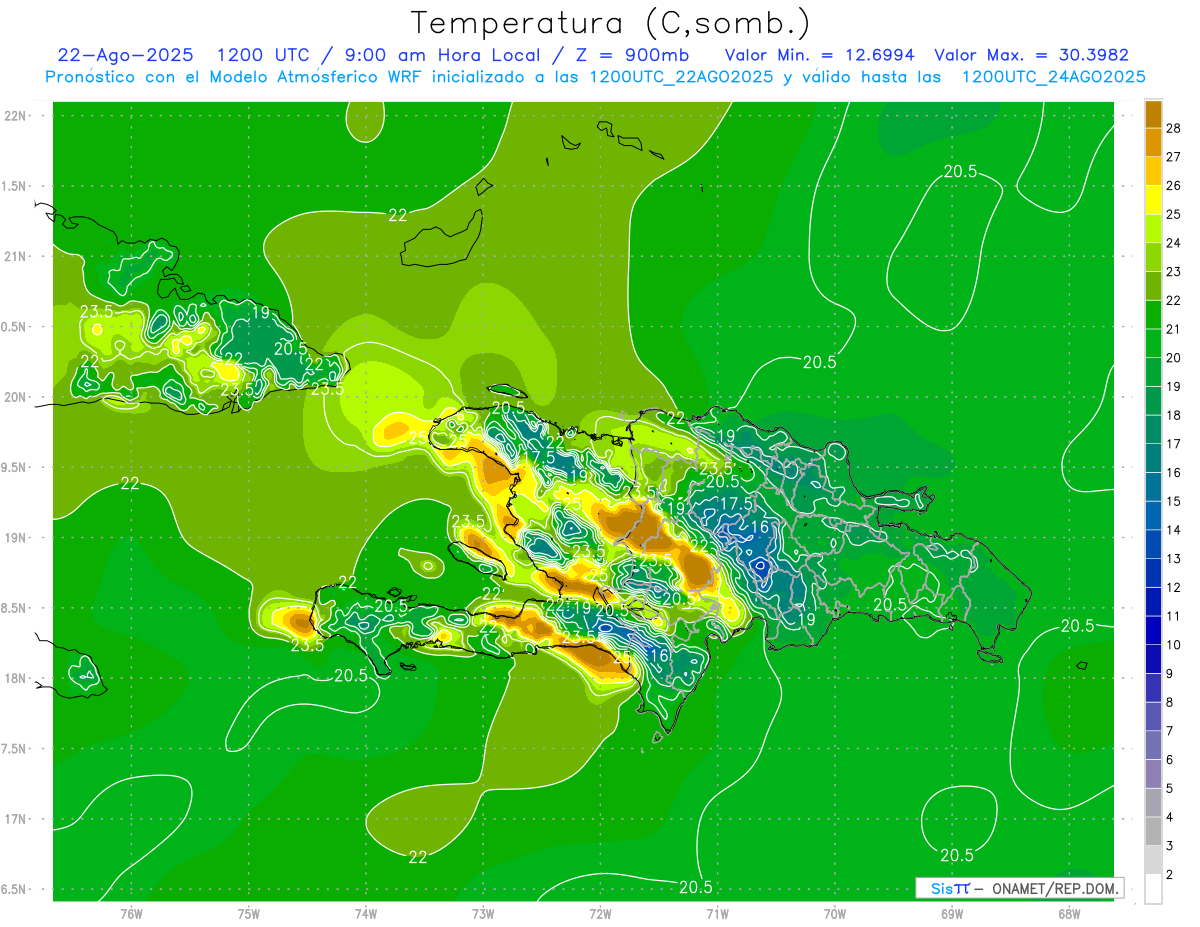This screenshot has height=927, width=1200.
Task: Click the "24" label on the color legend
Action: (1174, 243)
